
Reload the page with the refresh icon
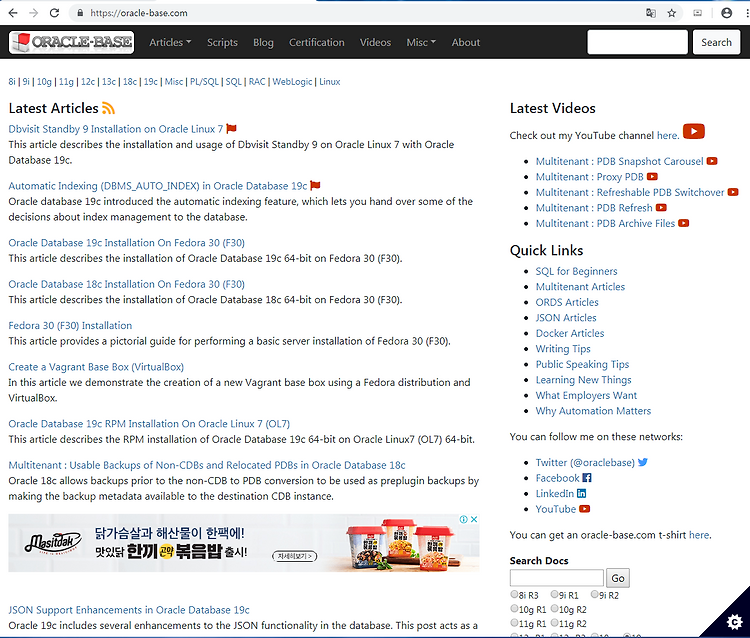[55, 13]
